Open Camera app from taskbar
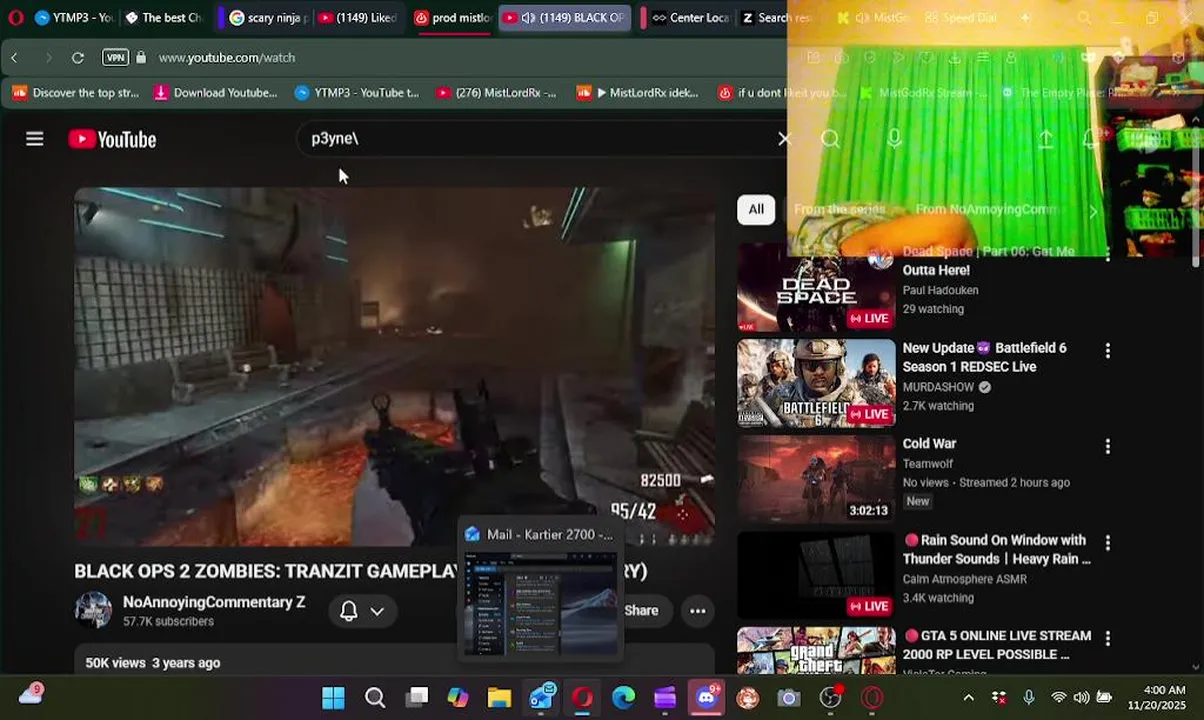 (x=789, y=697)
